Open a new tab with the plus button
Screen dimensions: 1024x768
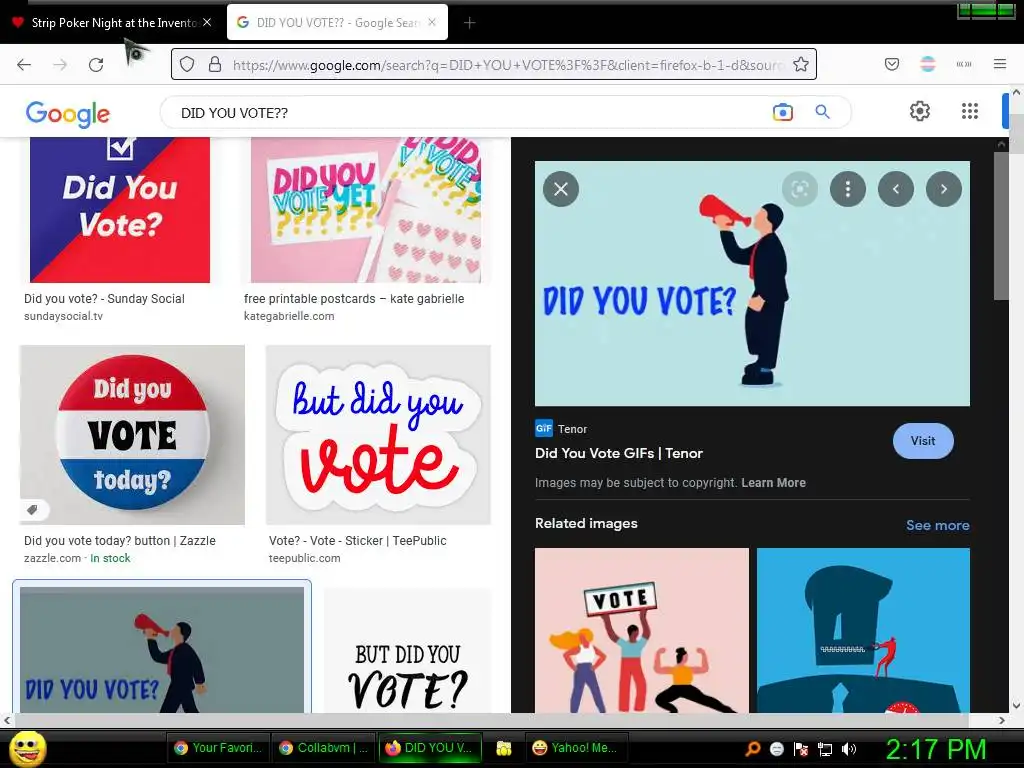point(470,23)
